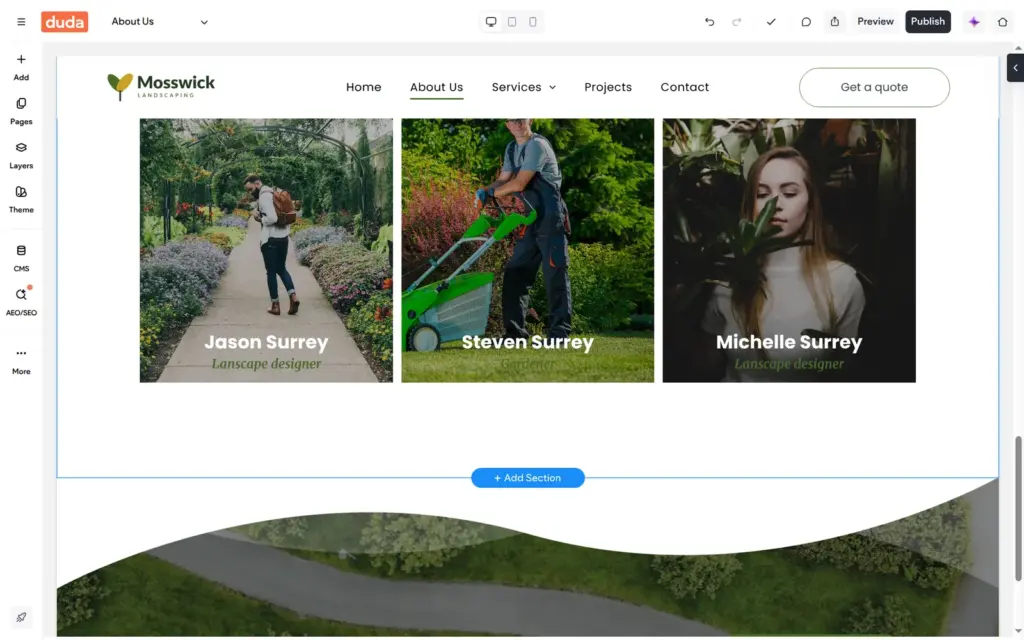Click the rocket icon at sidebar bottom
Image resolution: width=1024 pixels, height=640 pixels.
(x=21, y=617)
